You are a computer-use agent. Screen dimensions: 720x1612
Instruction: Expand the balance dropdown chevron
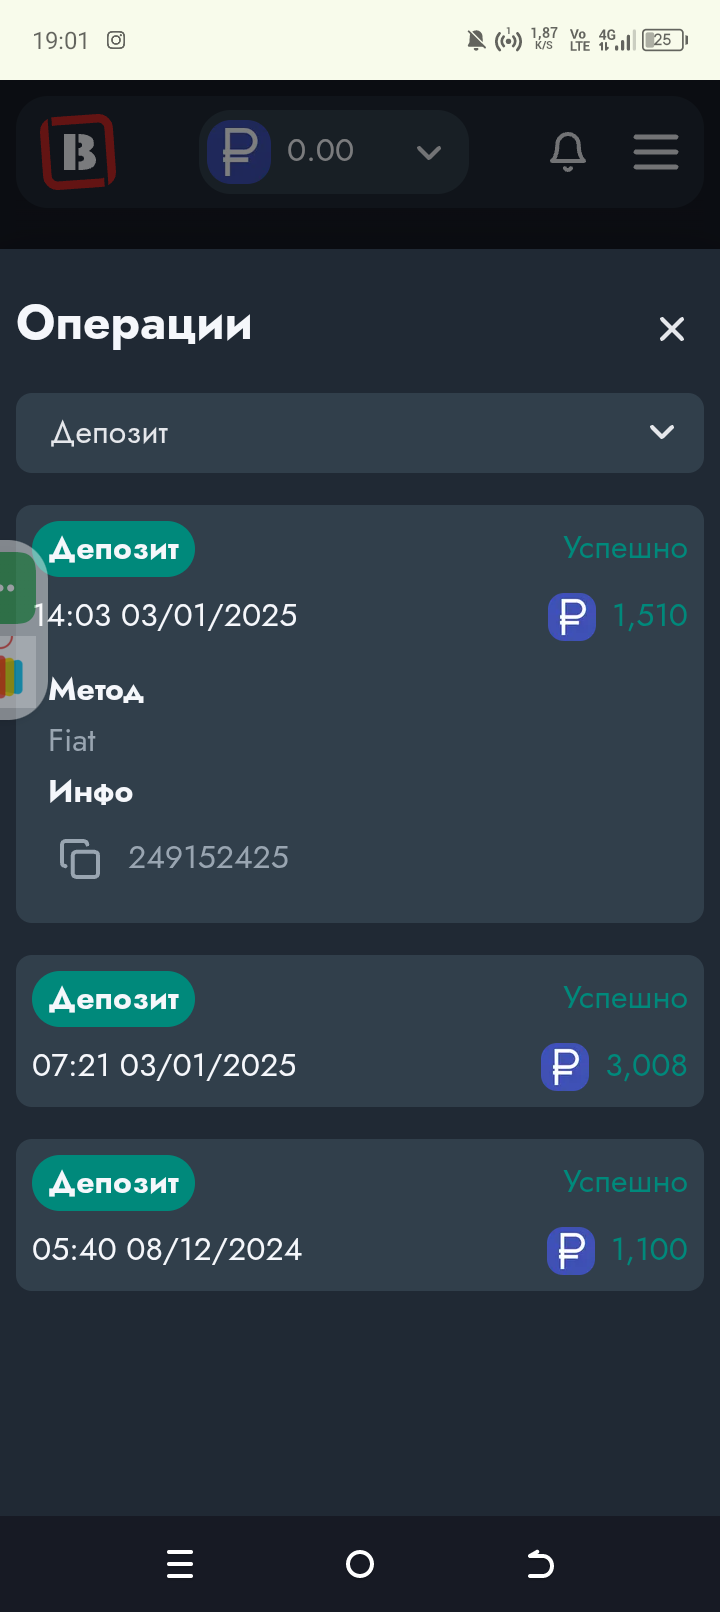tap(429, 152)
